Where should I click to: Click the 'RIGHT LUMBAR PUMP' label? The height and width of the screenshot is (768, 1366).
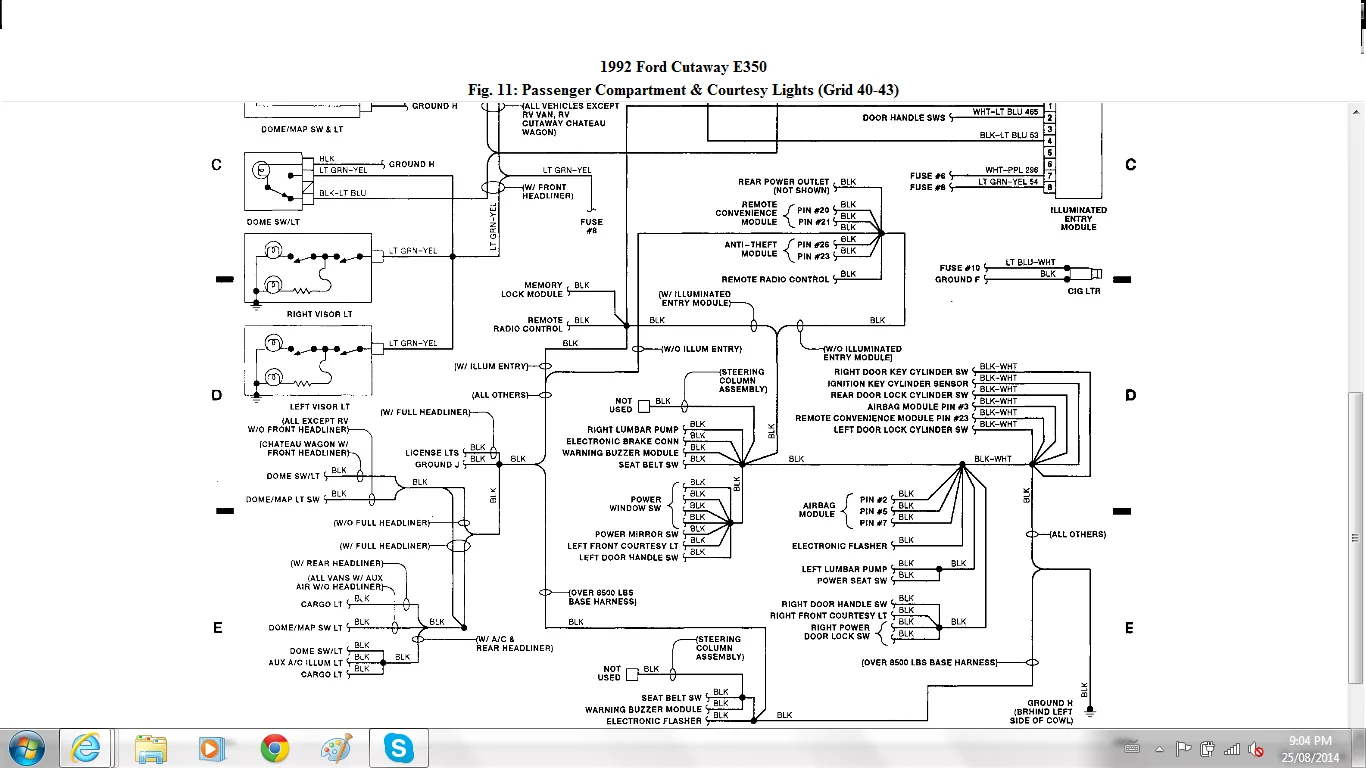(634, 430)
